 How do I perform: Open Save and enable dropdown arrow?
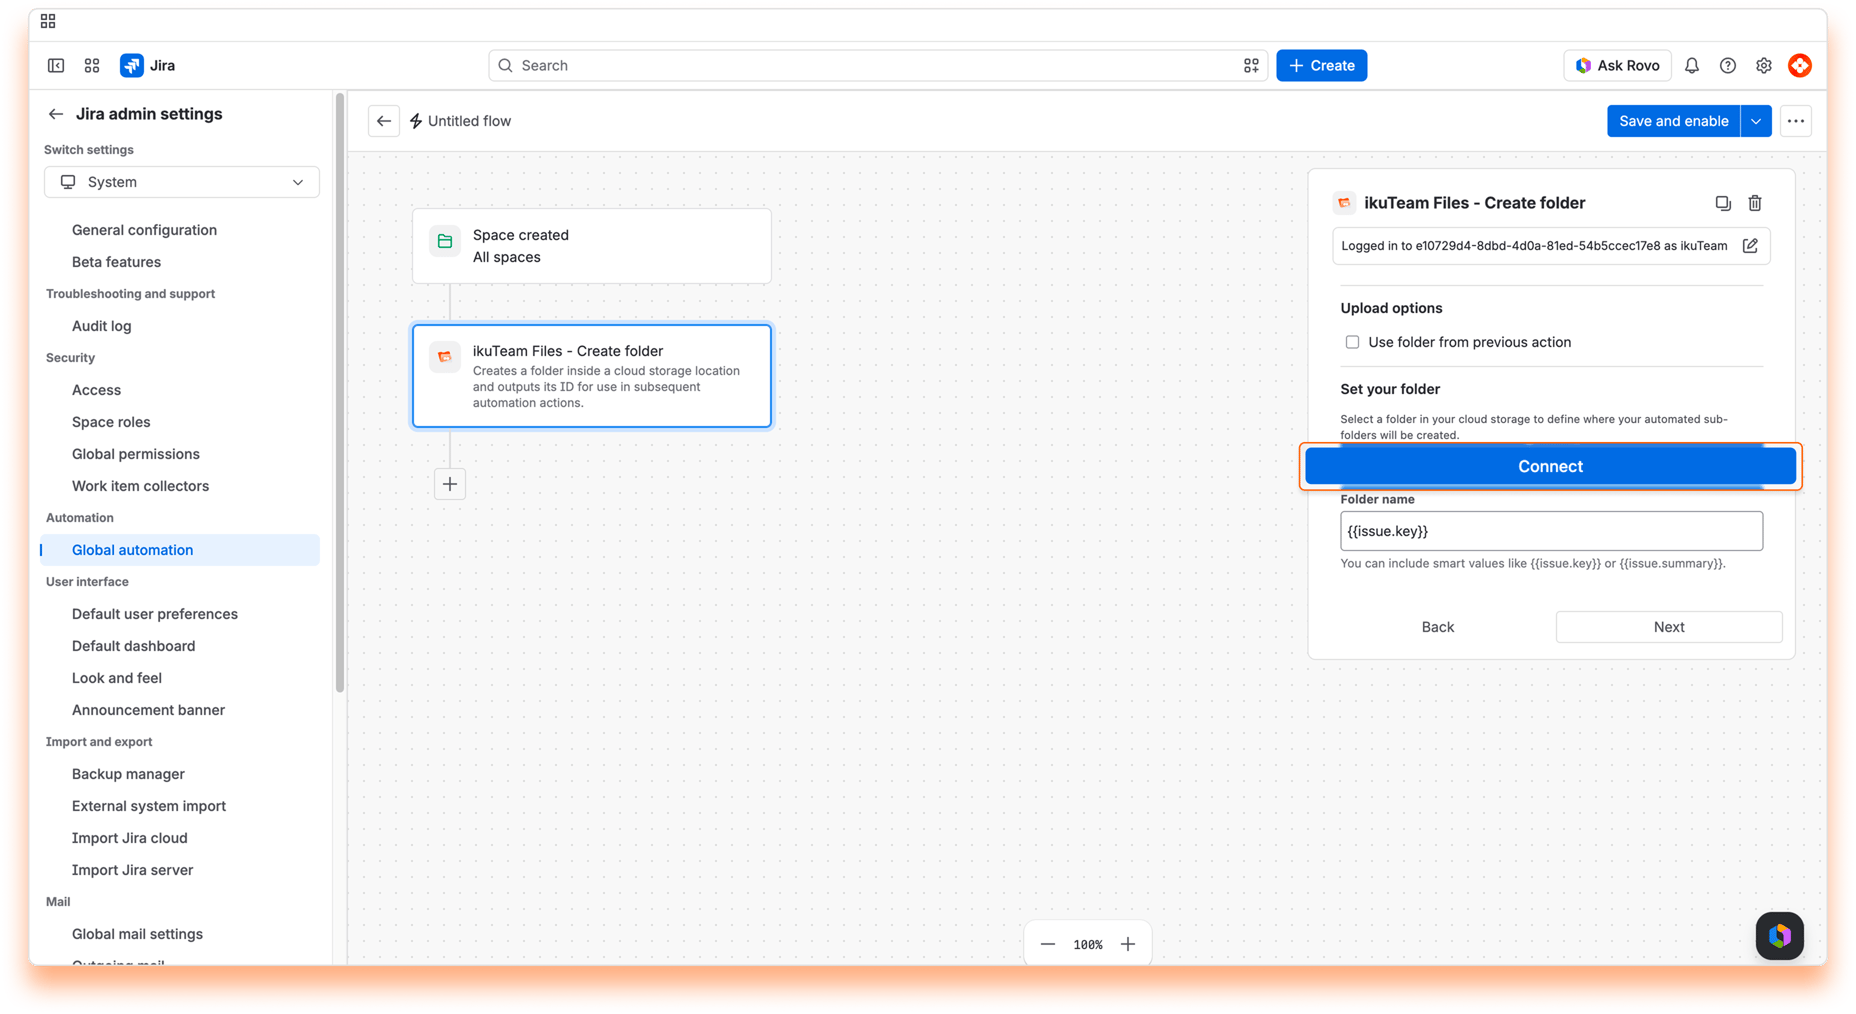click(1756, 121)
